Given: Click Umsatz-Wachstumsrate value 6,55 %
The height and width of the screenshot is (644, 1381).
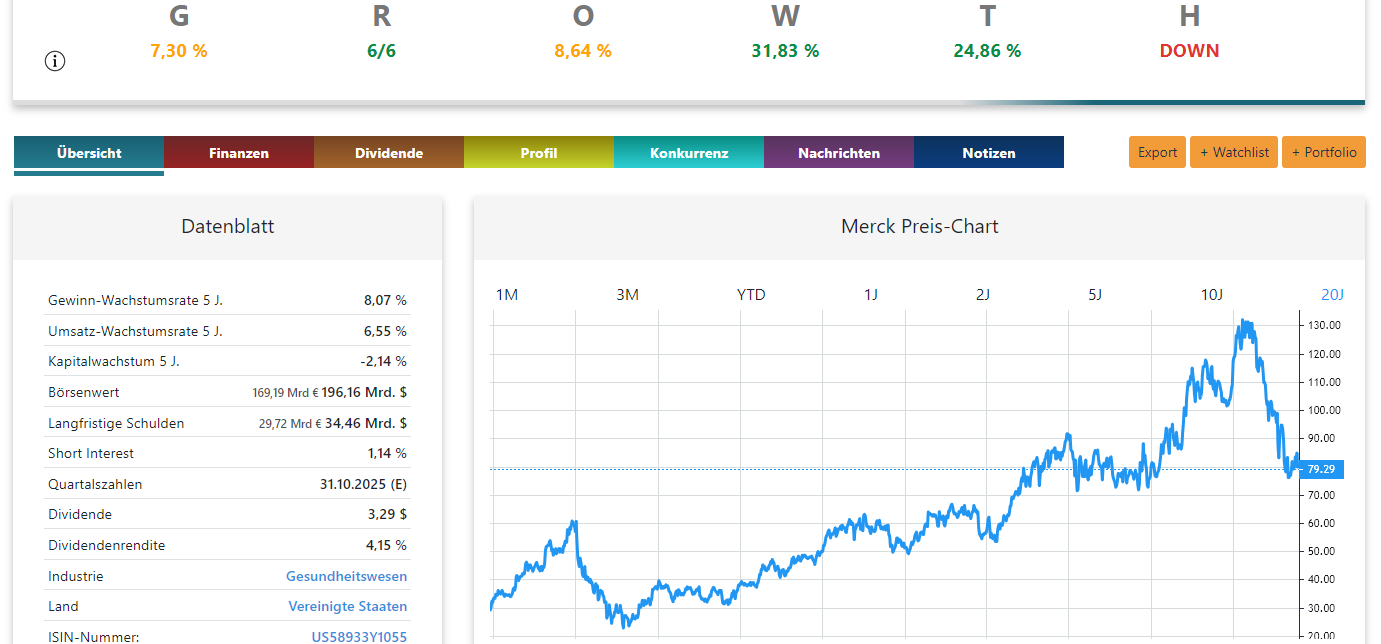Looking at the screenshot, I should [385, 331].
